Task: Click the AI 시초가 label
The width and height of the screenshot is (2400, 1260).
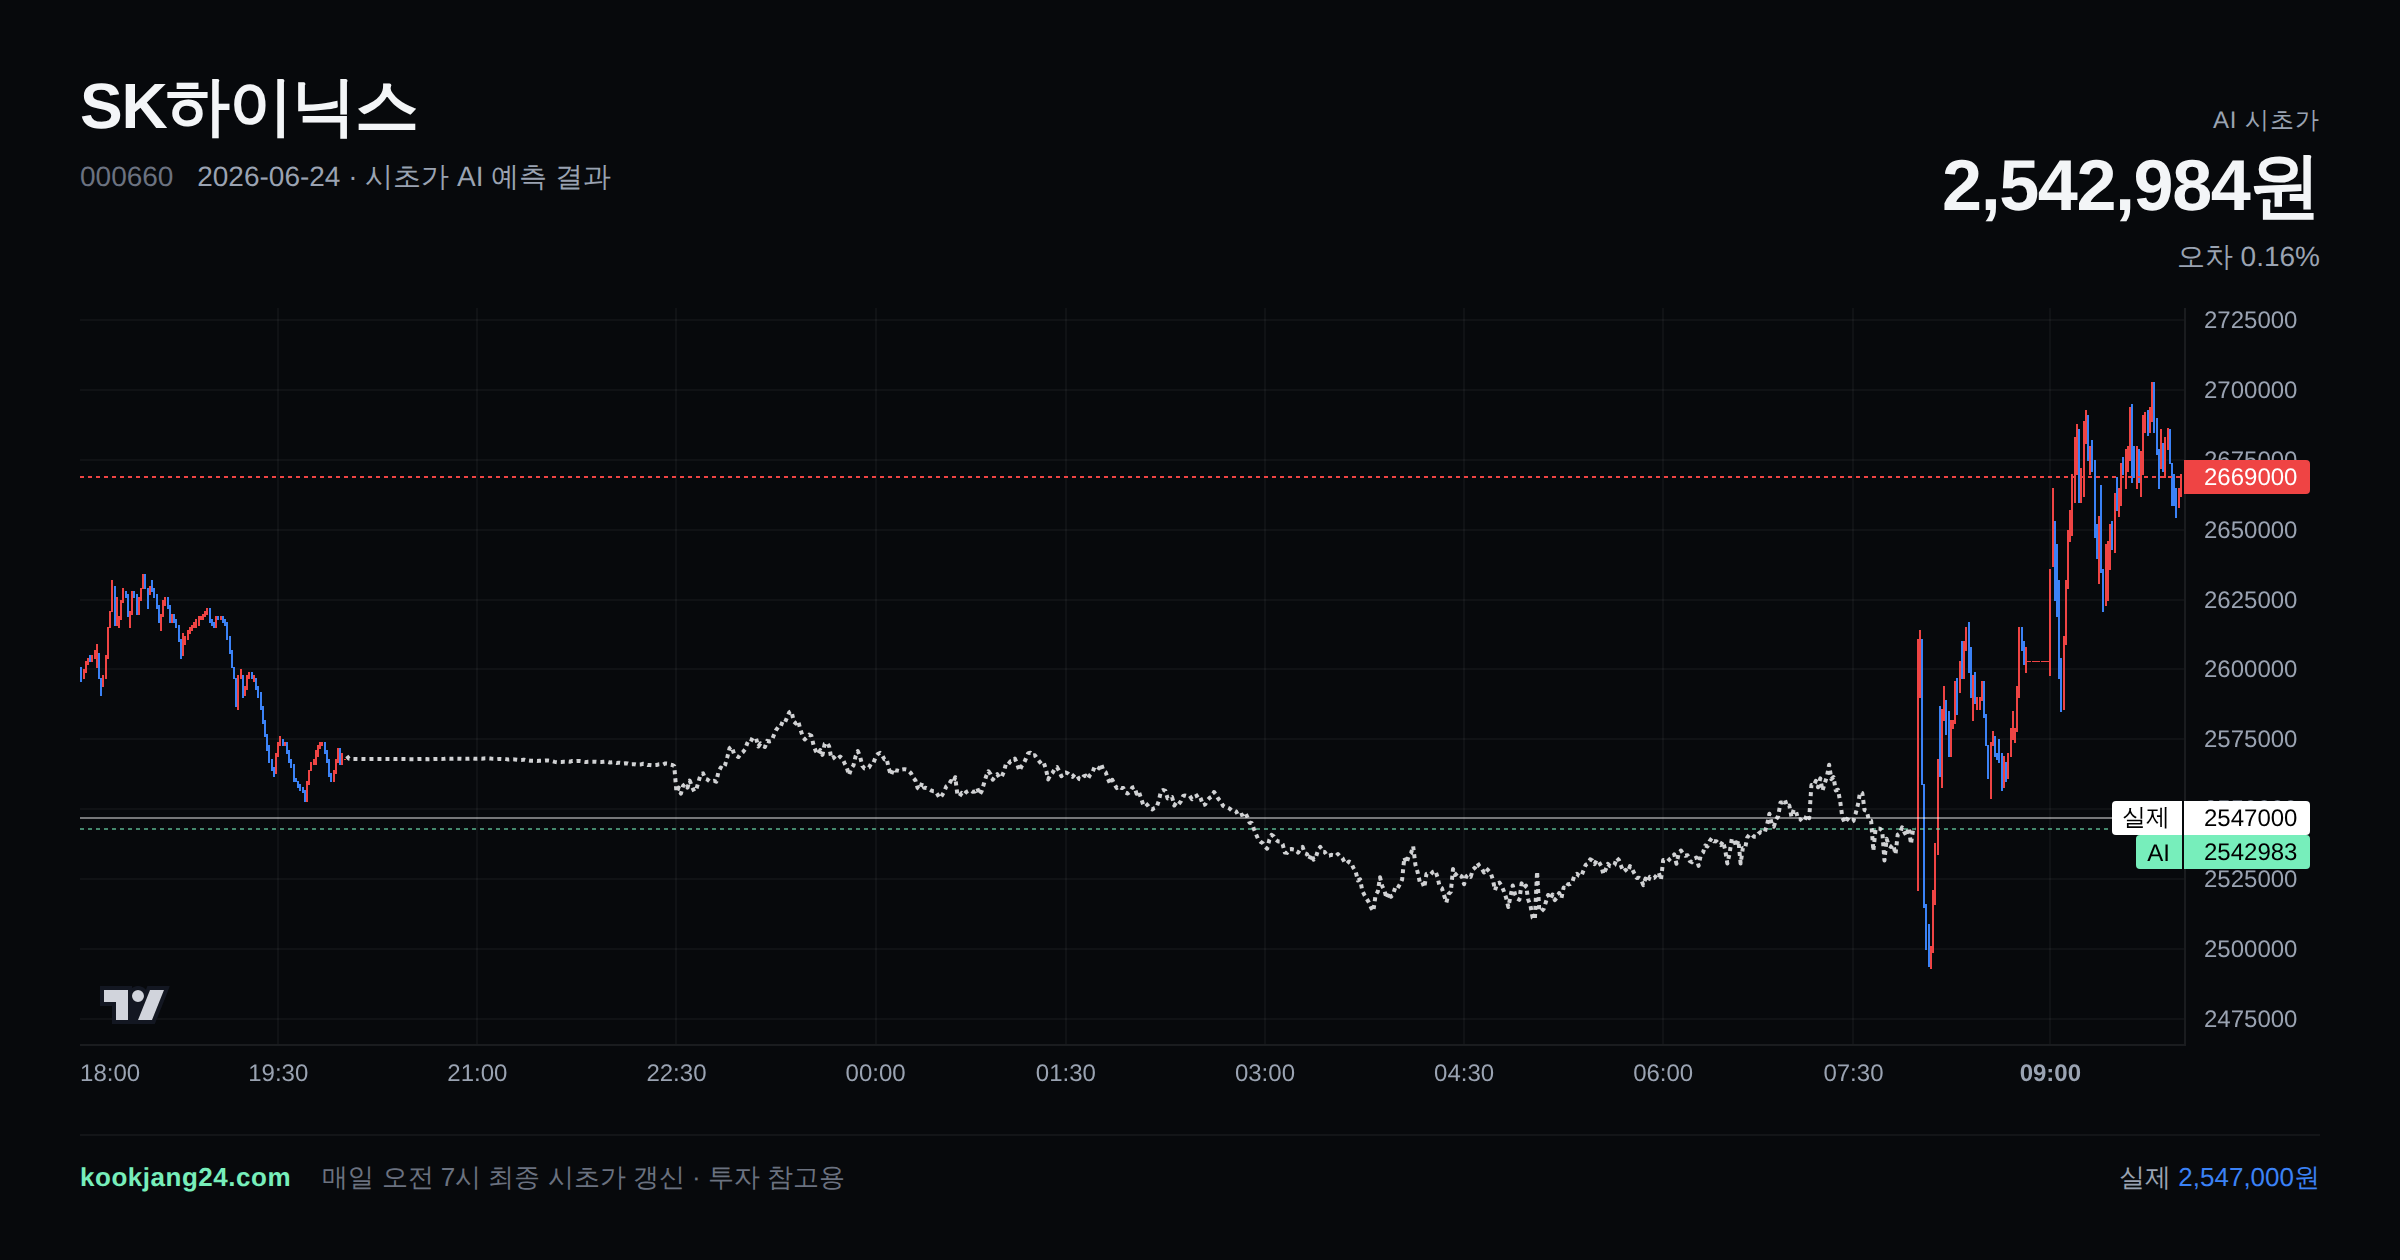Action: click(2265, 120)
